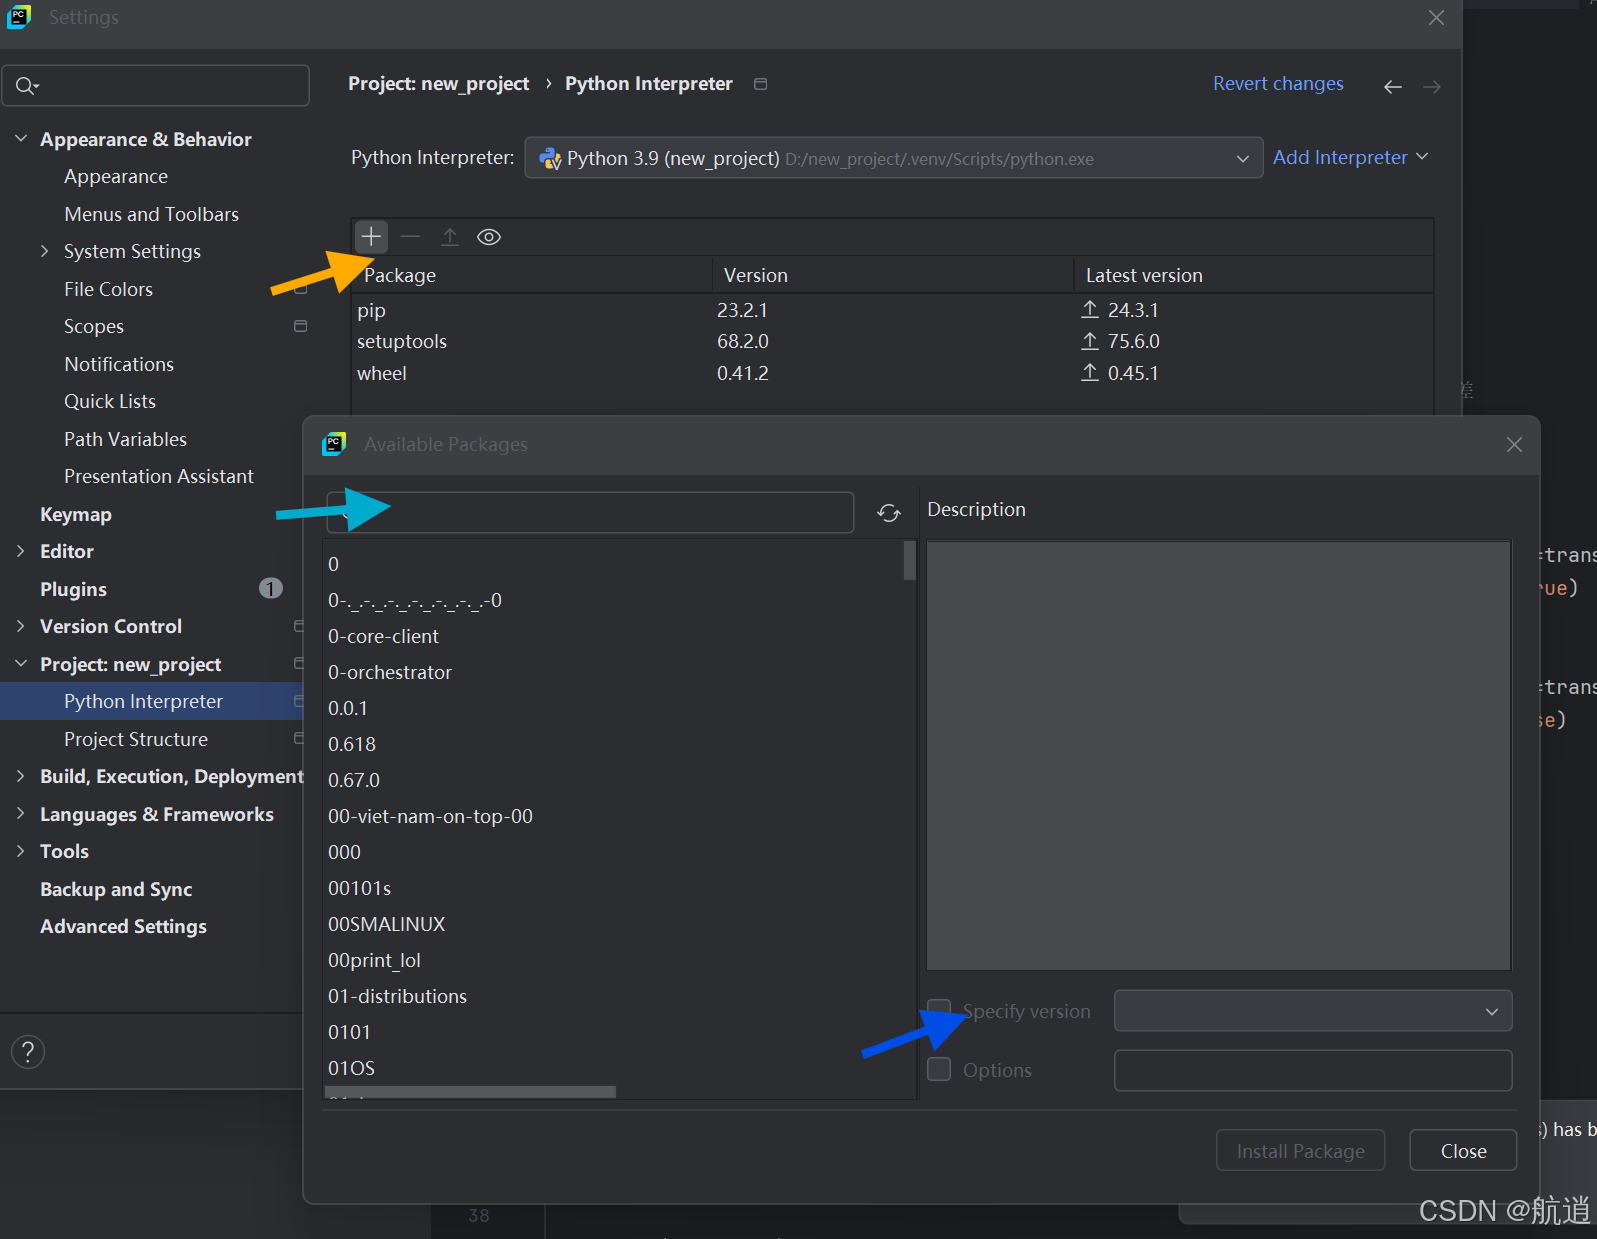
Task: Click the forward navigation arrow
Action: tap(1432, 87)
